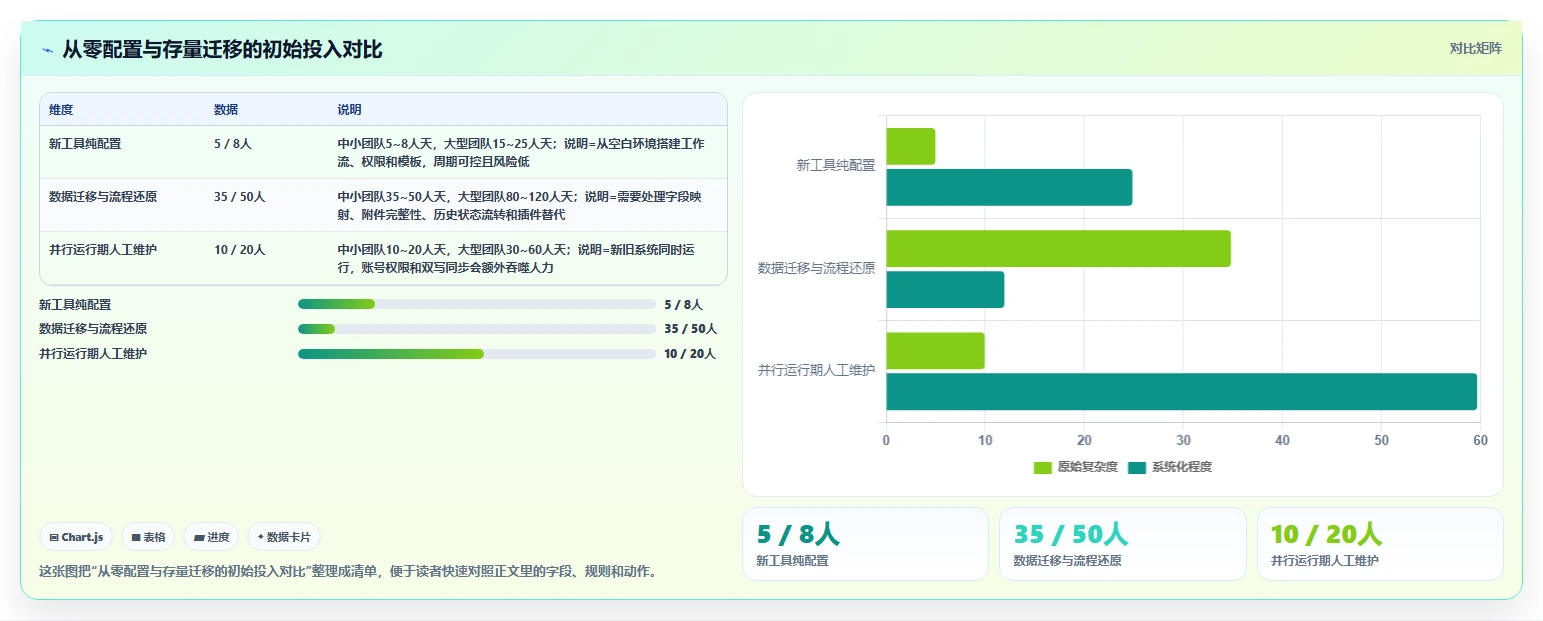The image size is (1543, 621).
Task: Click the teal bar for 新工具纯配置
Action: coord(1010,187)
